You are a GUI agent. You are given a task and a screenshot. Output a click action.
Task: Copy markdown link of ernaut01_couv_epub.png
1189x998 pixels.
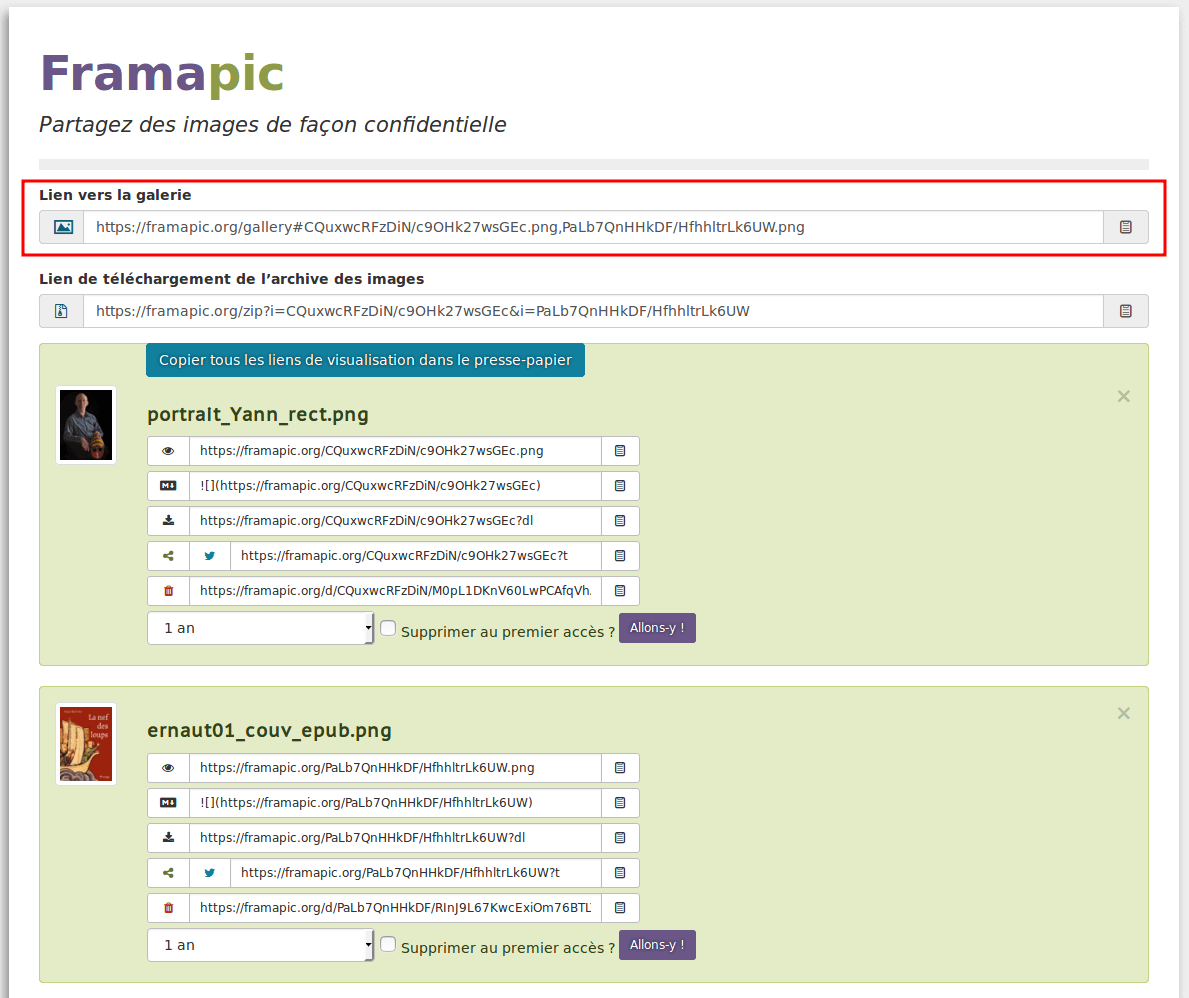tap(620, 802)
